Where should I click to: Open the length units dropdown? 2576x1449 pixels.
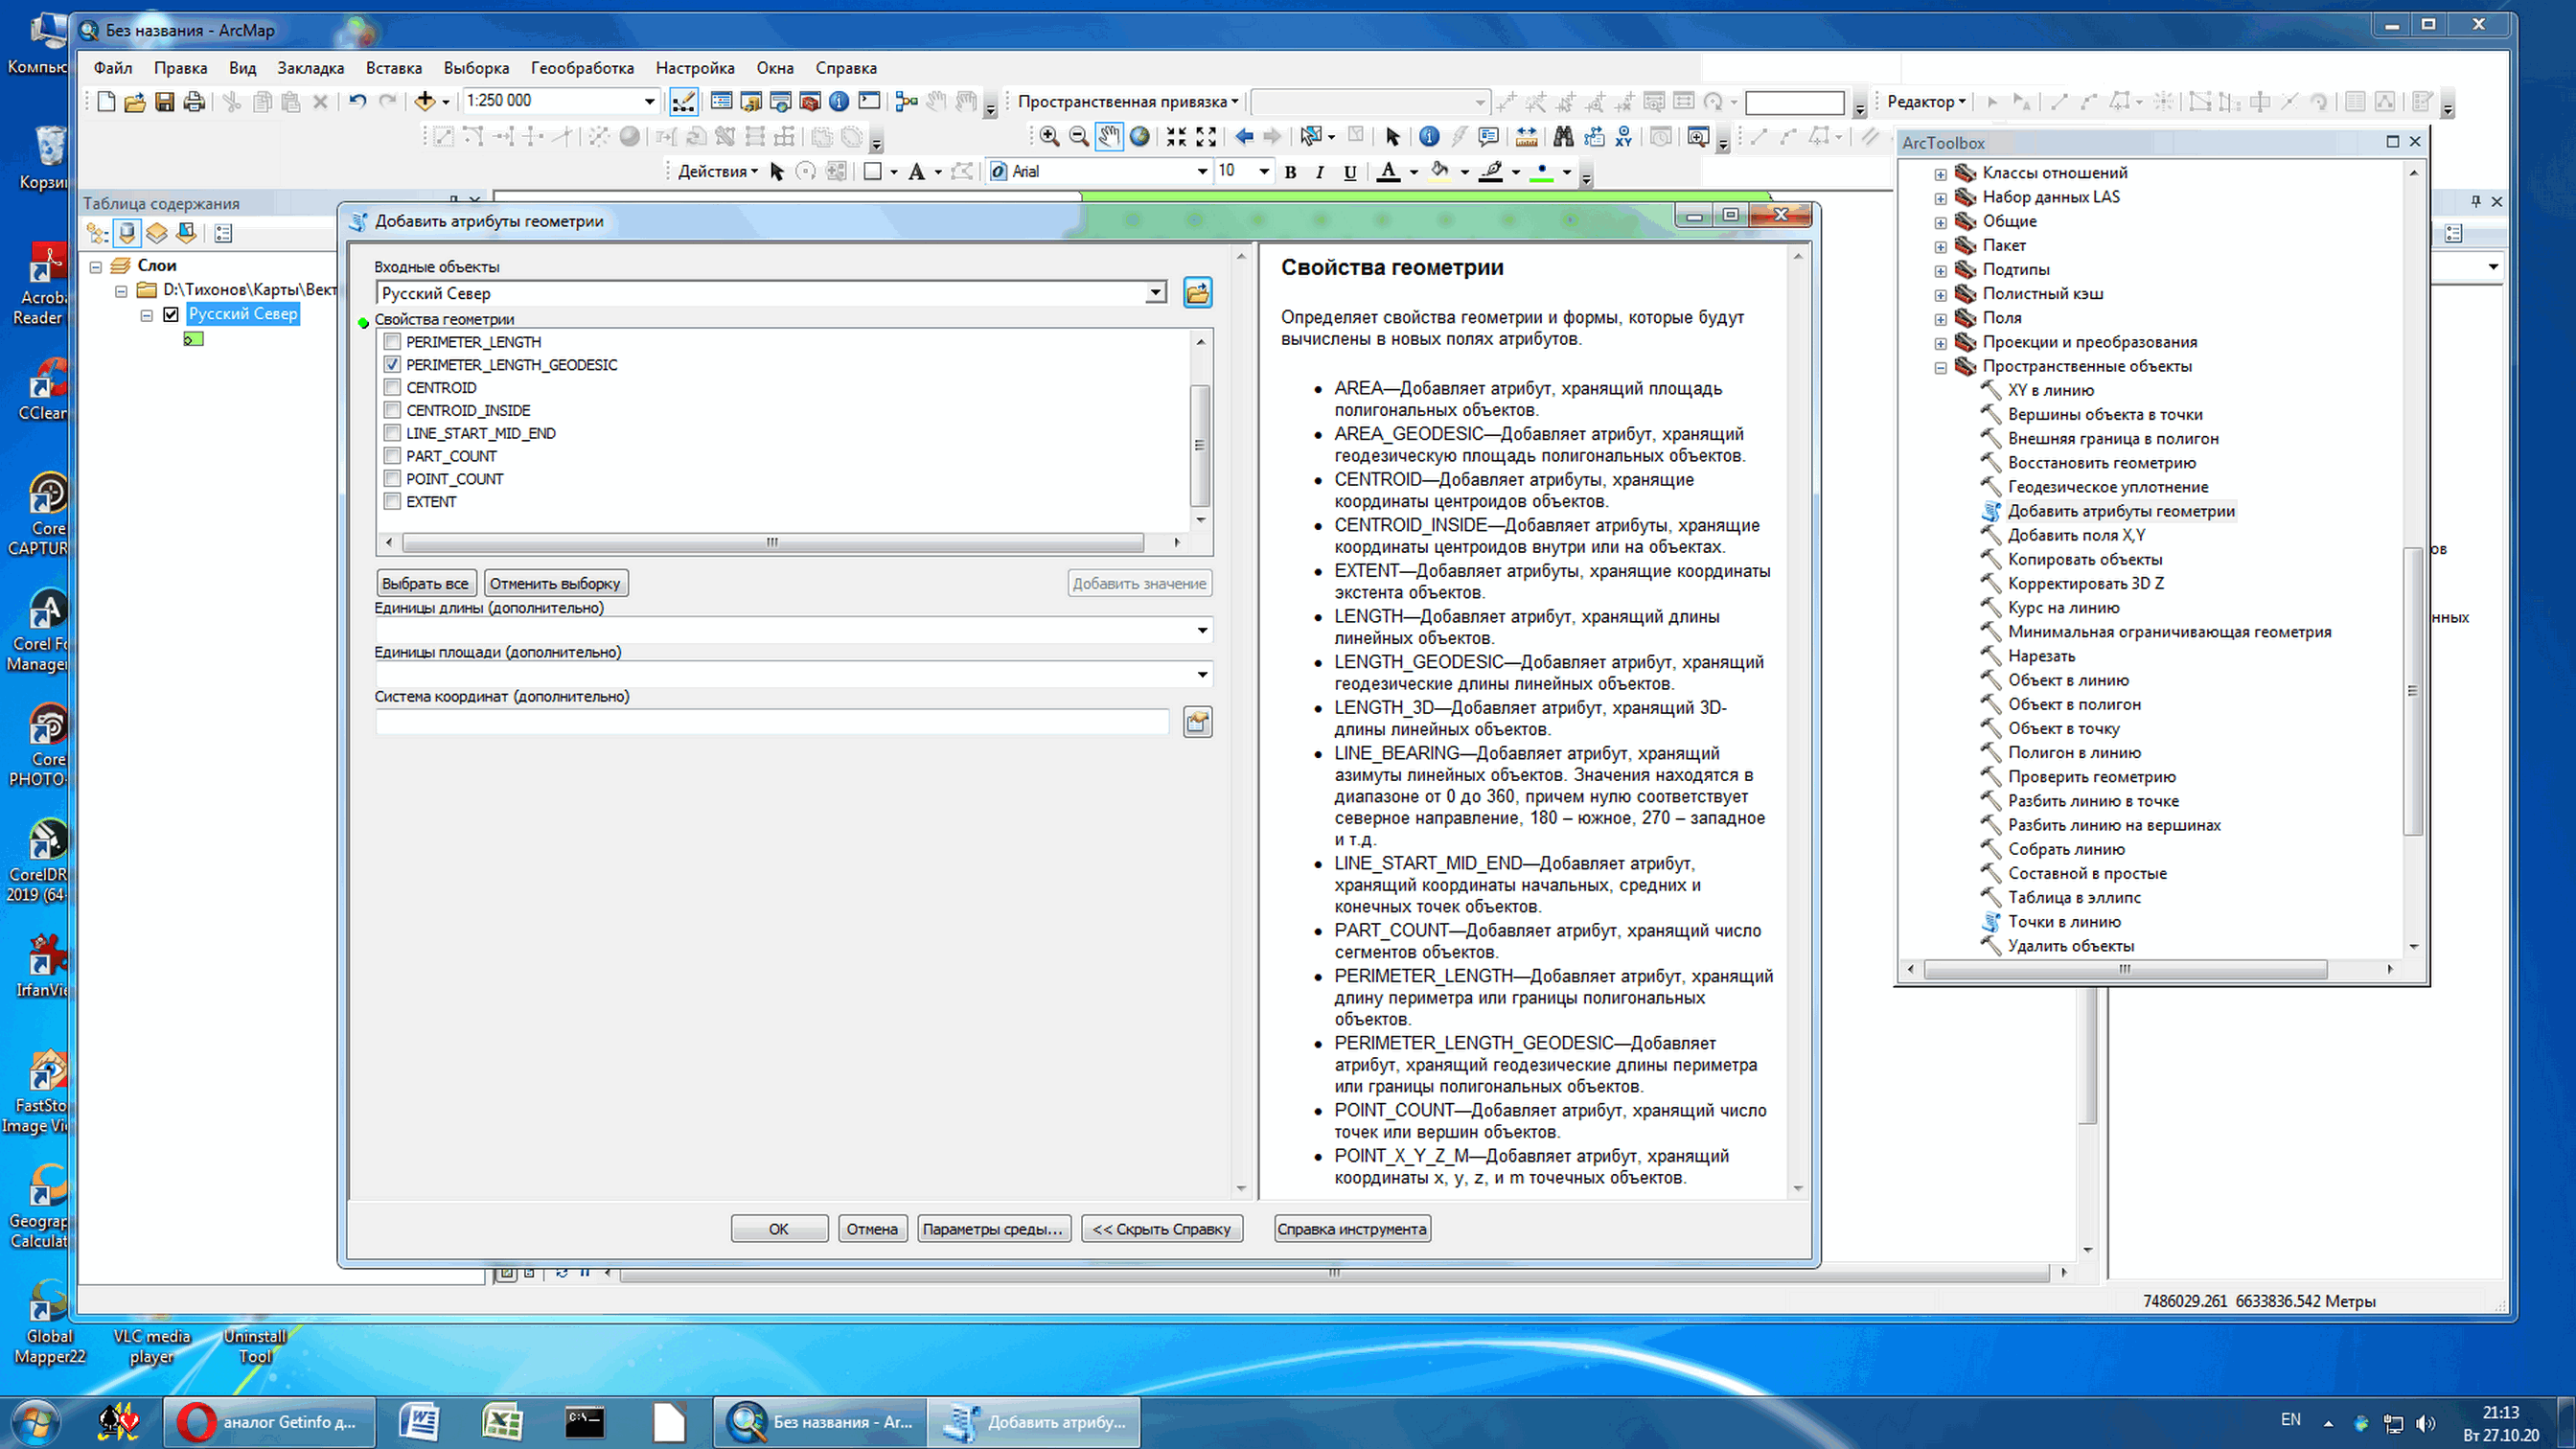(x=1201, y=630)
